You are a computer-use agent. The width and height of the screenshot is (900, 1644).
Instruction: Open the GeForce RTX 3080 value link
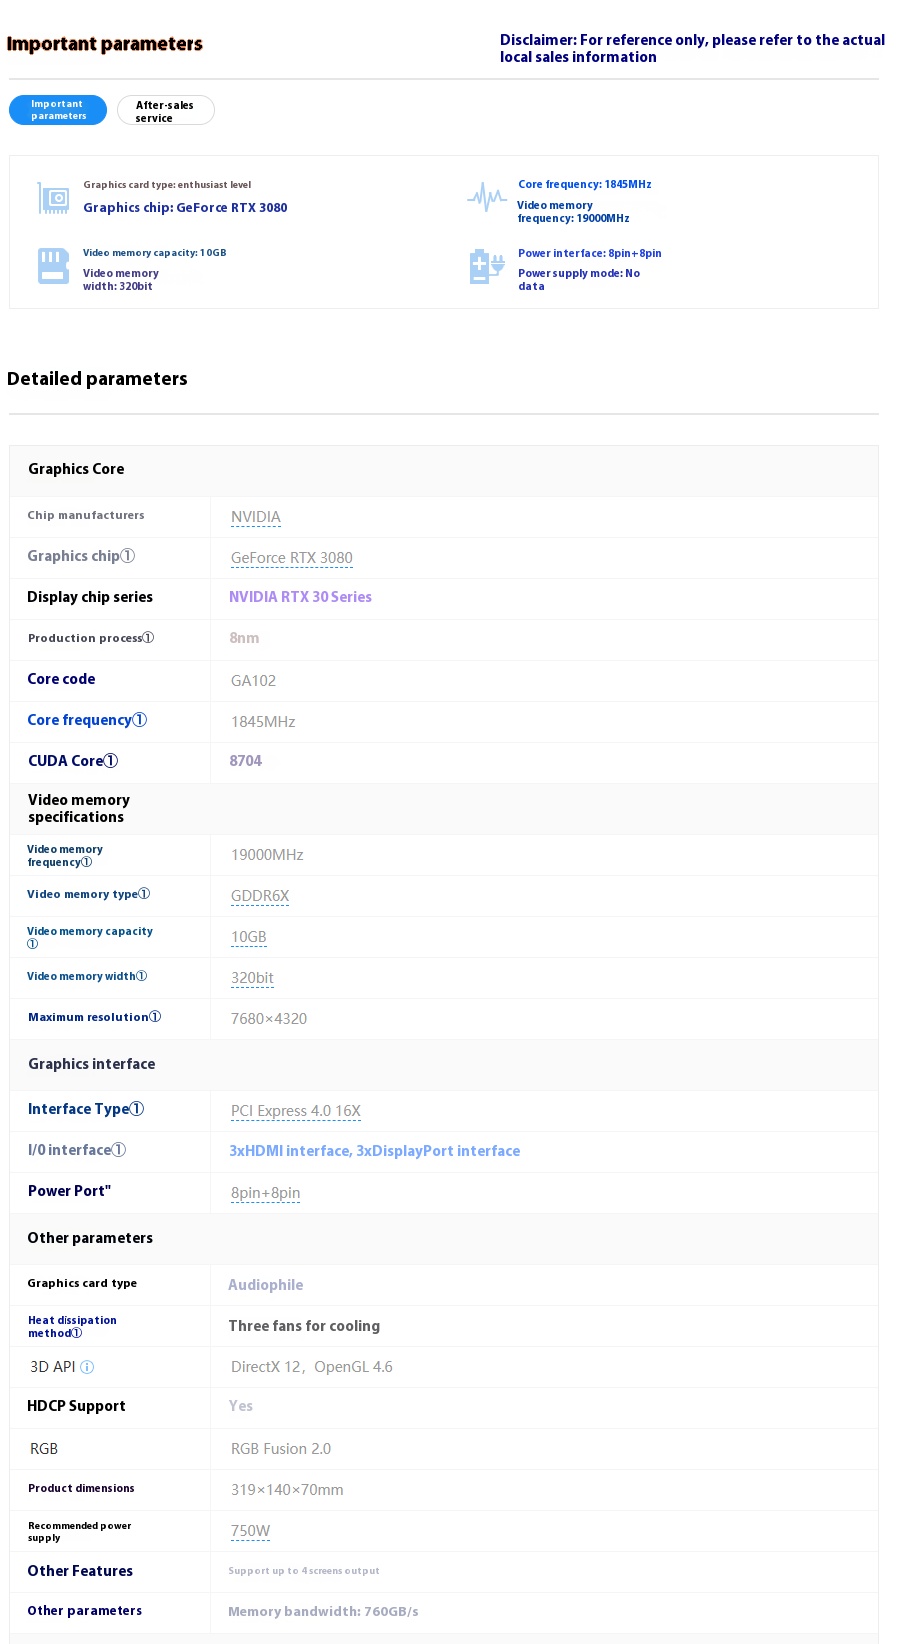tap(292, 558)
